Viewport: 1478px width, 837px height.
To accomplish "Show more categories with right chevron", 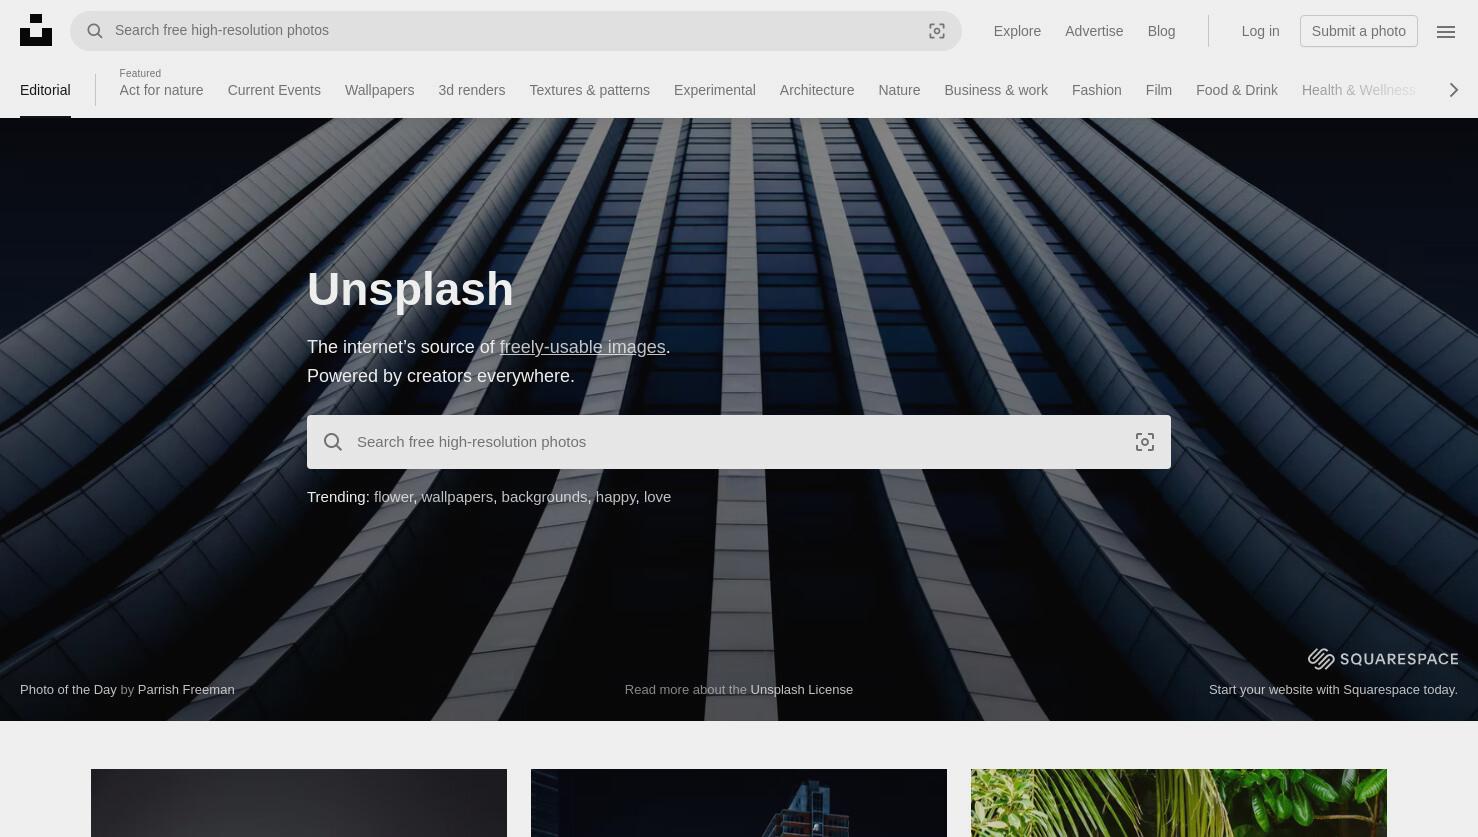I will [1454, 90].
